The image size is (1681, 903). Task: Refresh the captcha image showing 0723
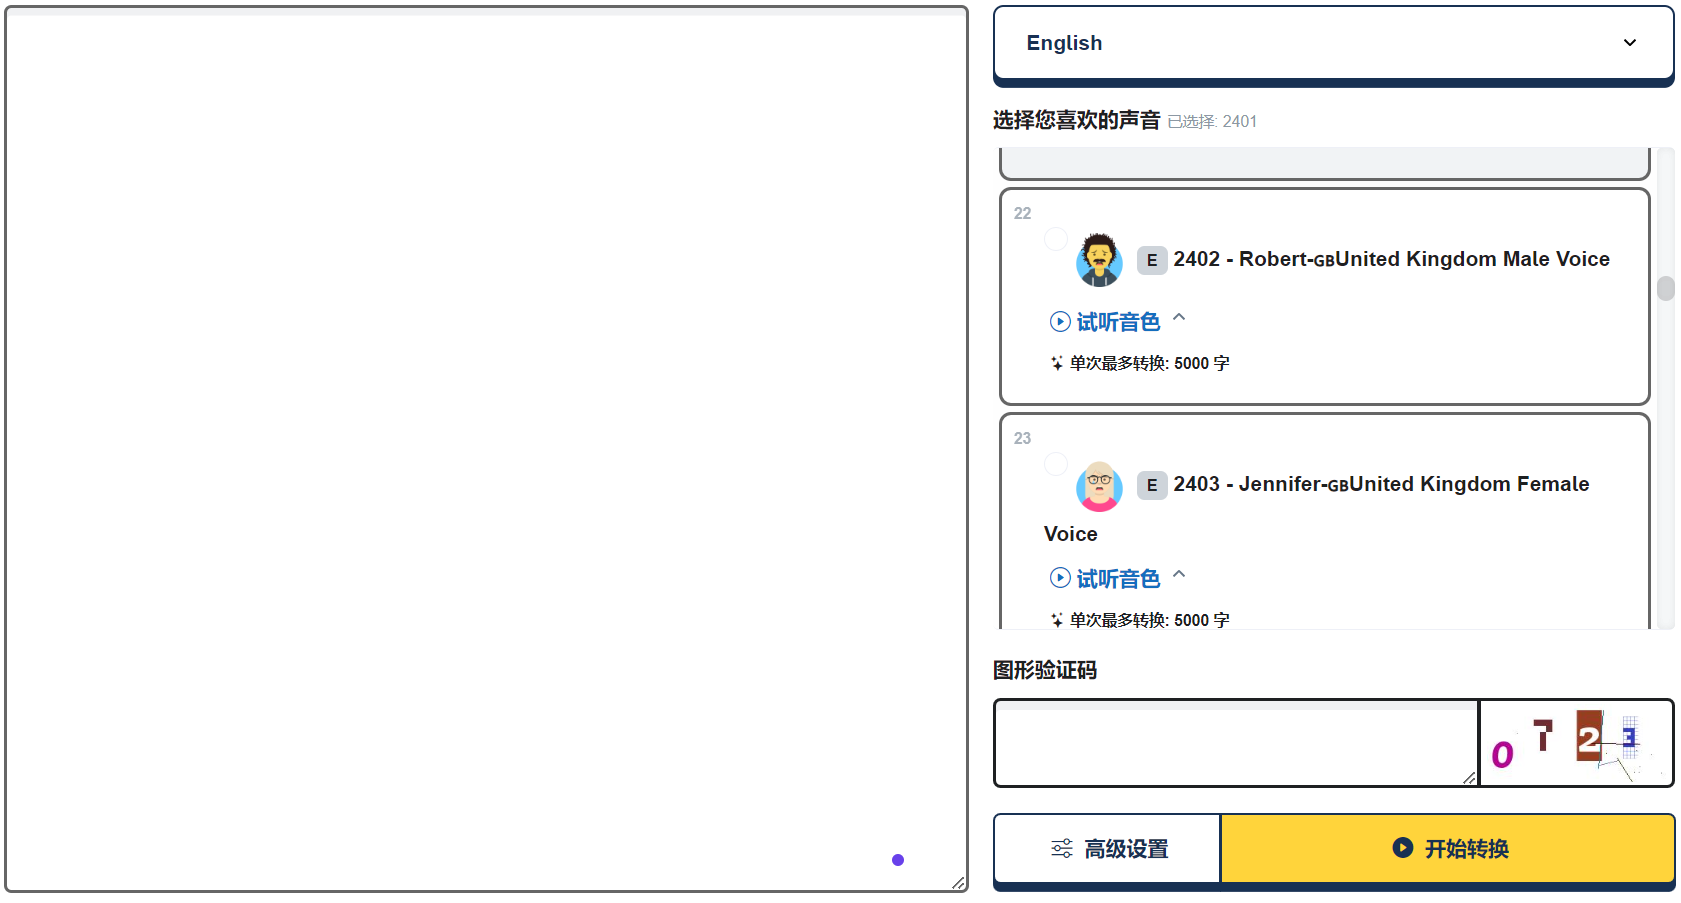1575,743
